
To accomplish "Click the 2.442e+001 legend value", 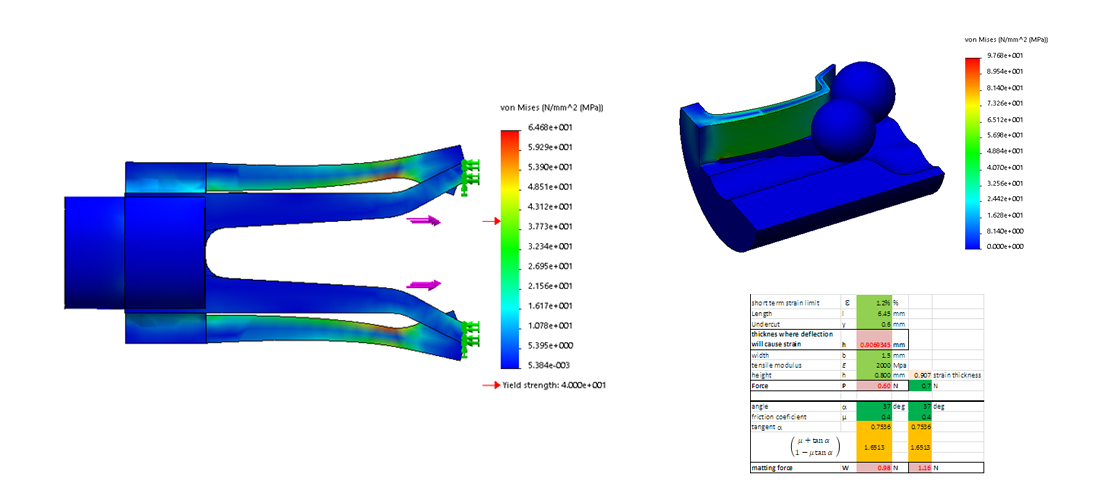I will point(1006,199).
